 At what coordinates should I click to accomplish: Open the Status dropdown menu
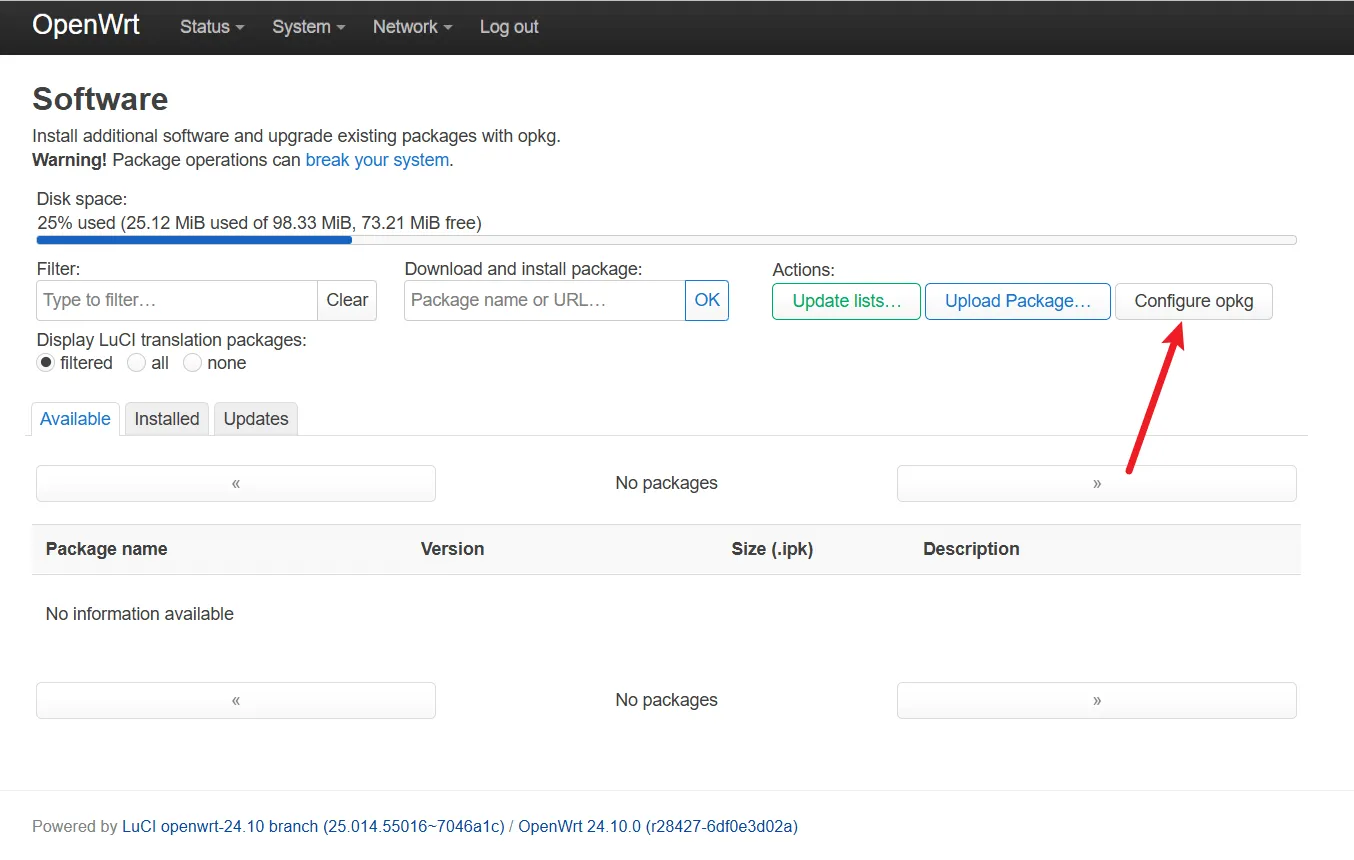click(x=211, y=27)
